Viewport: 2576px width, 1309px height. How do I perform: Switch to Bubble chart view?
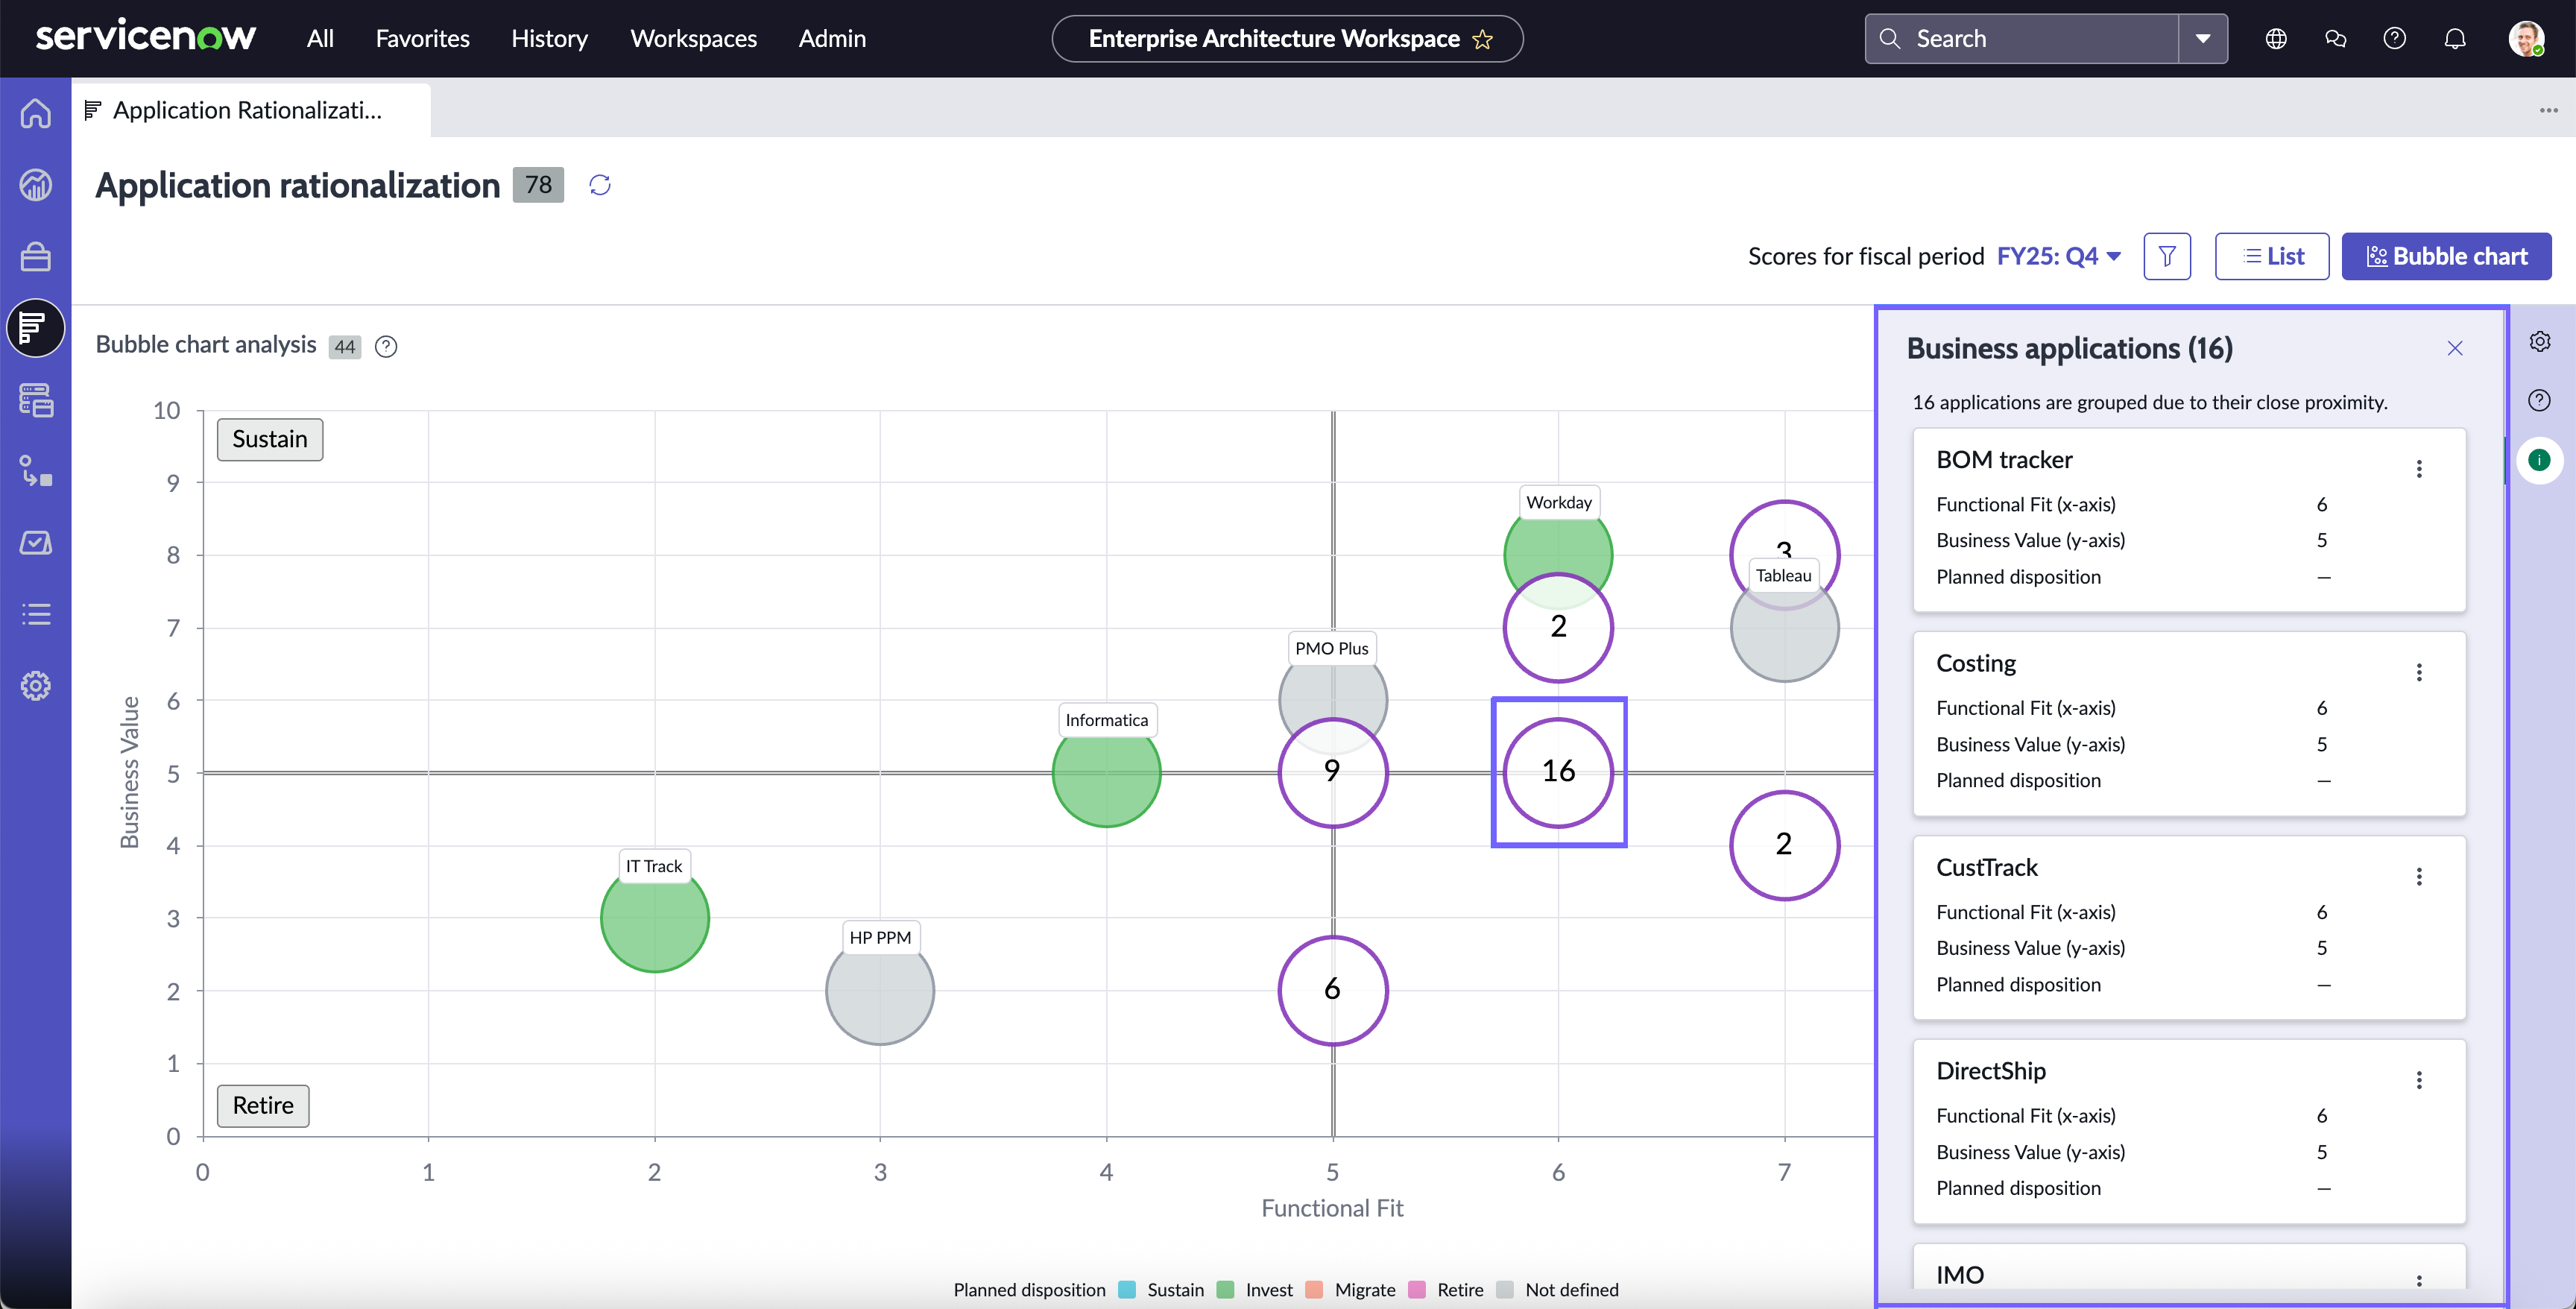(x=2446, y=257)
